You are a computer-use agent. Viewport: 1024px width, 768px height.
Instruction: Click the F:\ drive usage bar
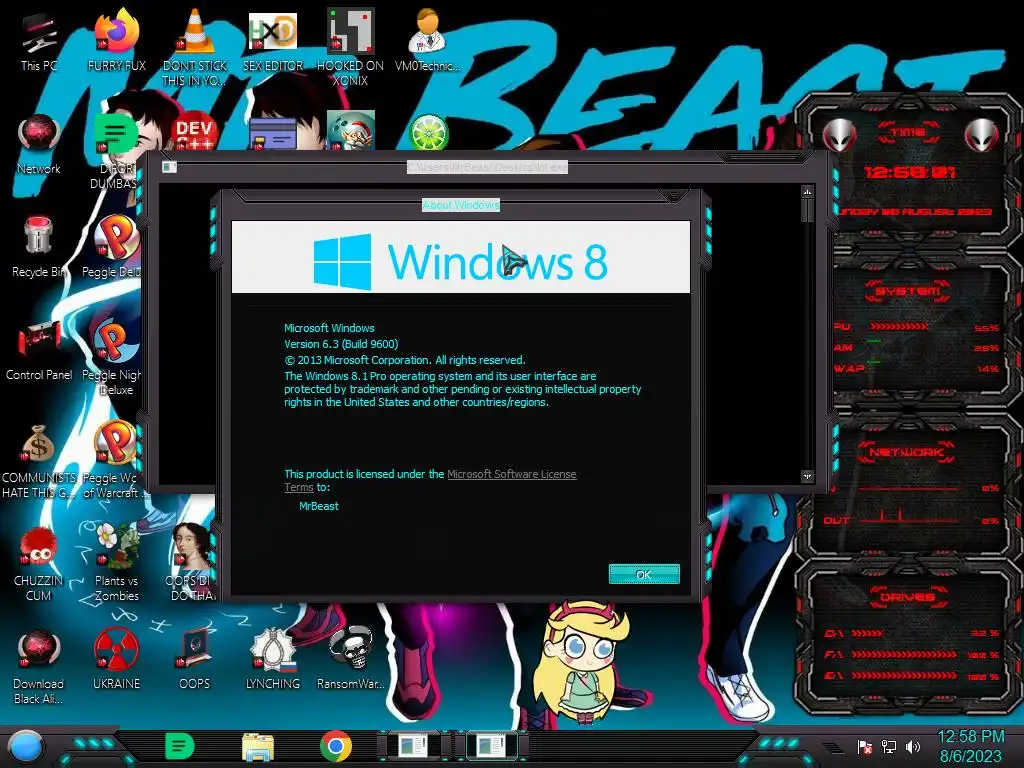pyautogui.click(x=904, y=654)
